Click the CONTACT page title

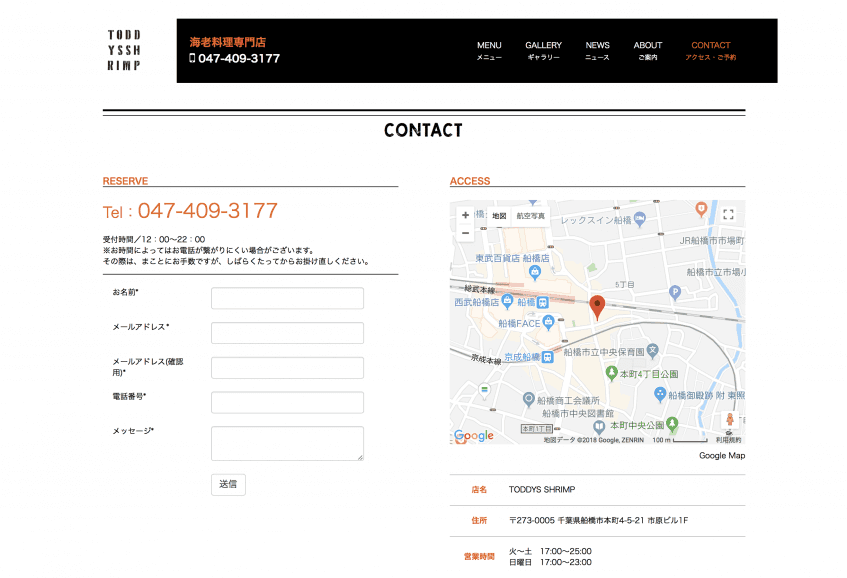pyautogui.click(x=424, y=130)
